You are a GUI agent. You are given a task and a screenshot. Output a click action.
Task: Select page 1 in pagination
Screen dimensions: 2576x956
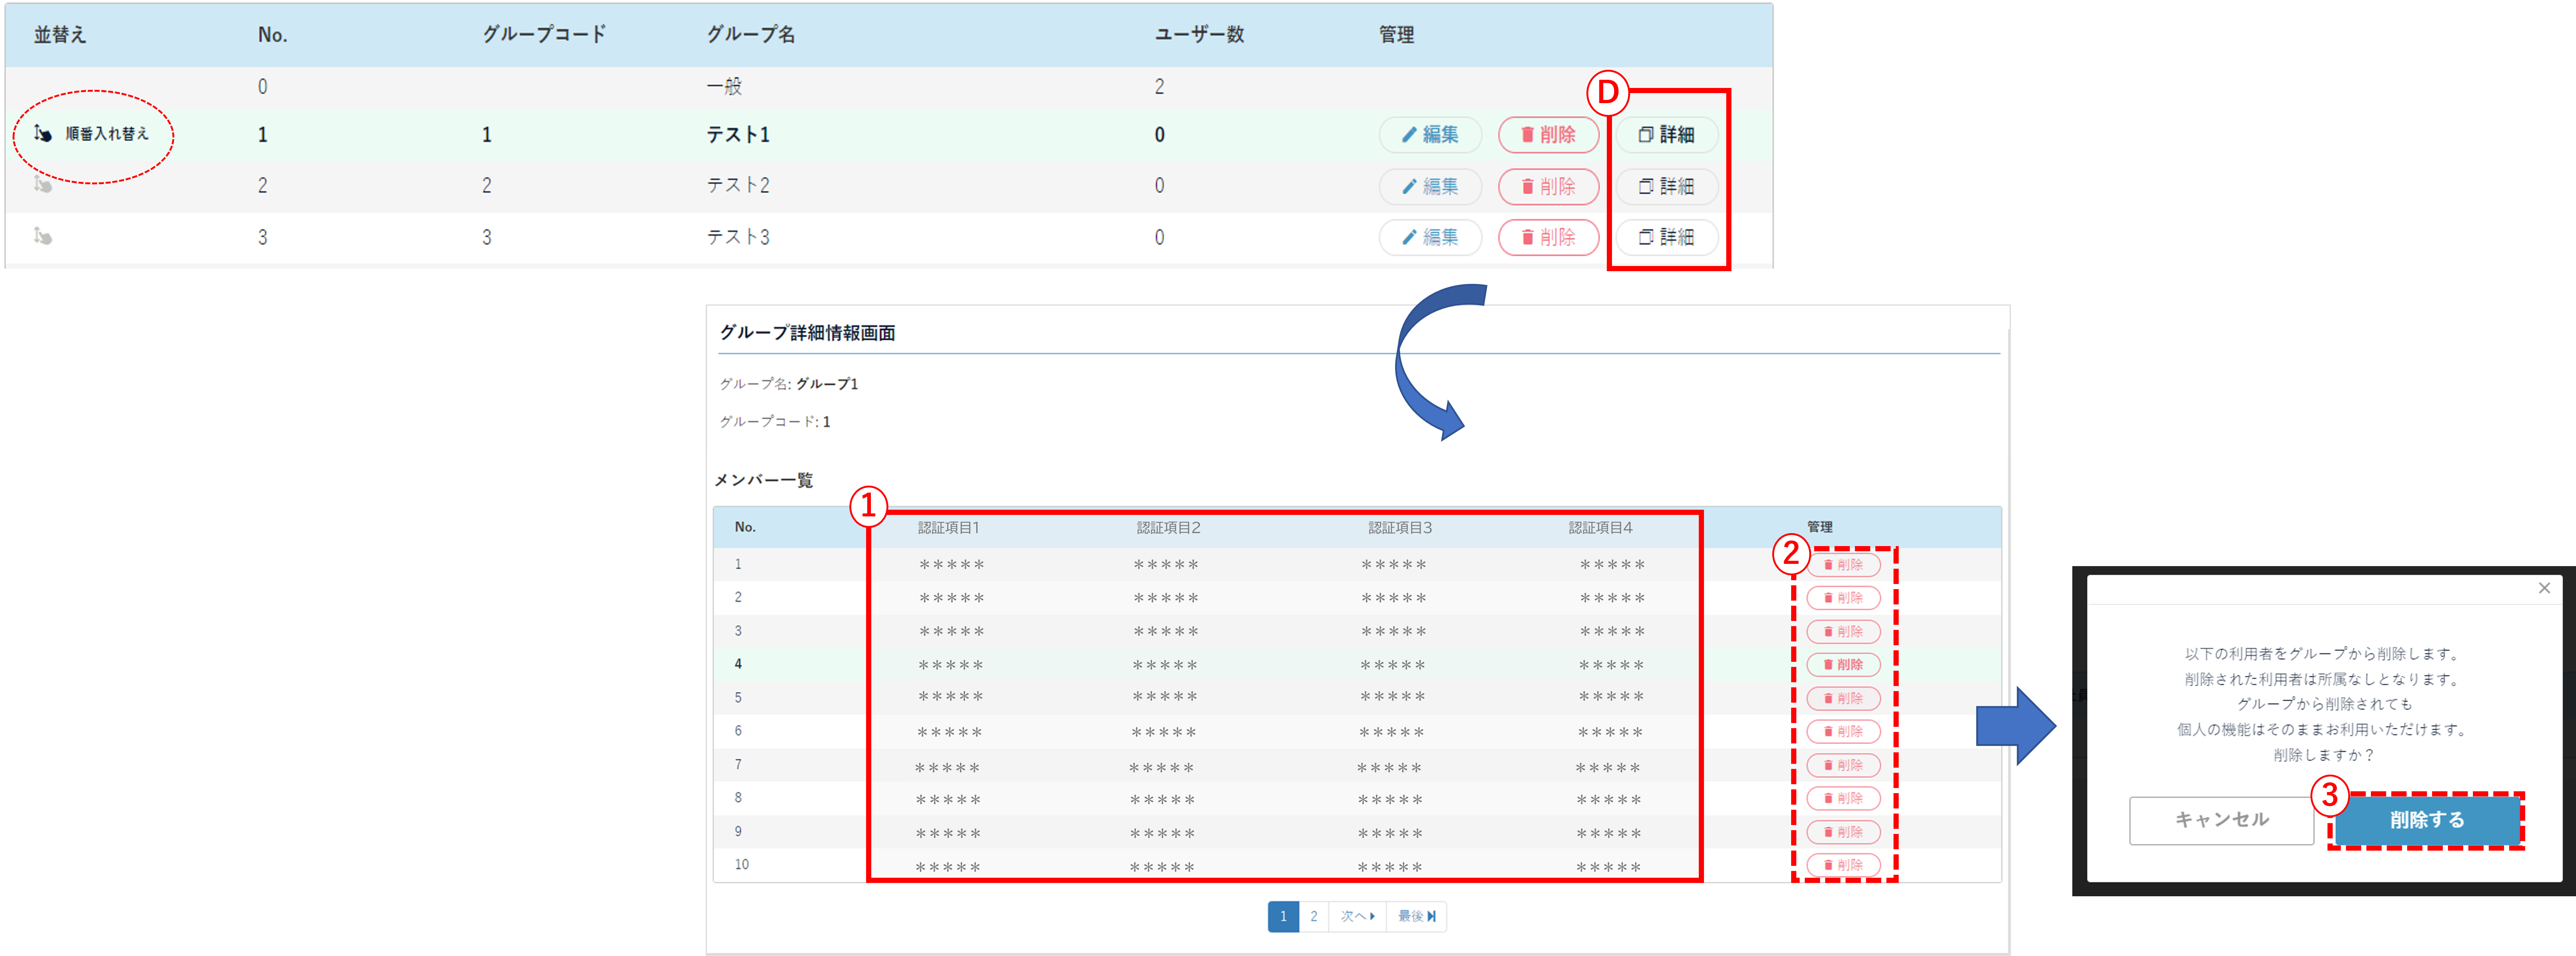pos(1283,916)
